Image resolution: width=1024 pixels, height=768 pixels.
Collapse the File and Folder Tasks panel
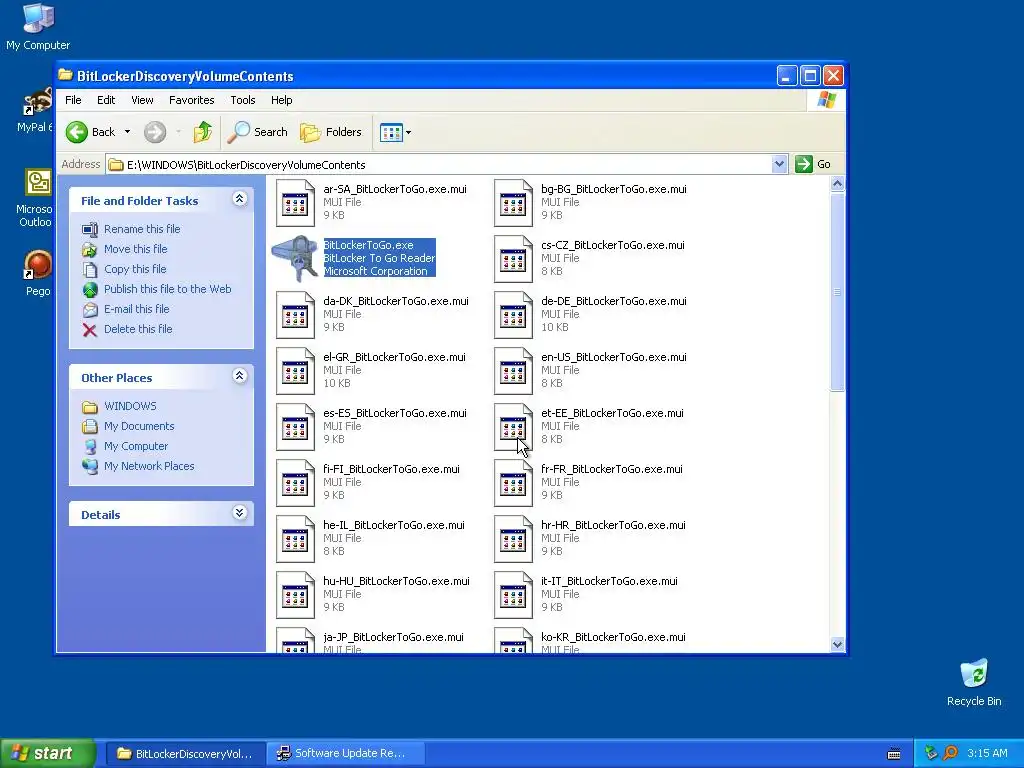click(x=240, y=199)
